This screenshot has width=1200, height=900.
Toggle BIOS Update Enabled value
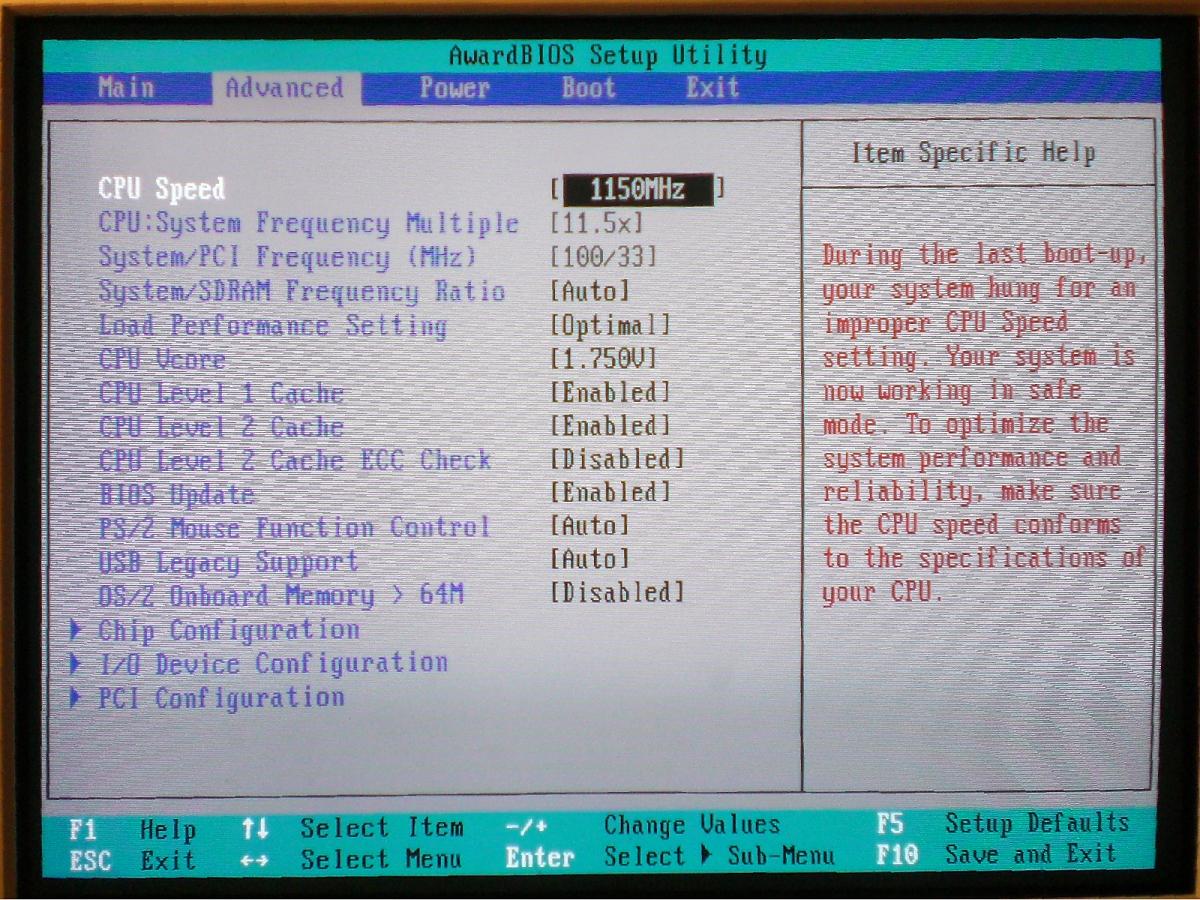coord(610,493)
